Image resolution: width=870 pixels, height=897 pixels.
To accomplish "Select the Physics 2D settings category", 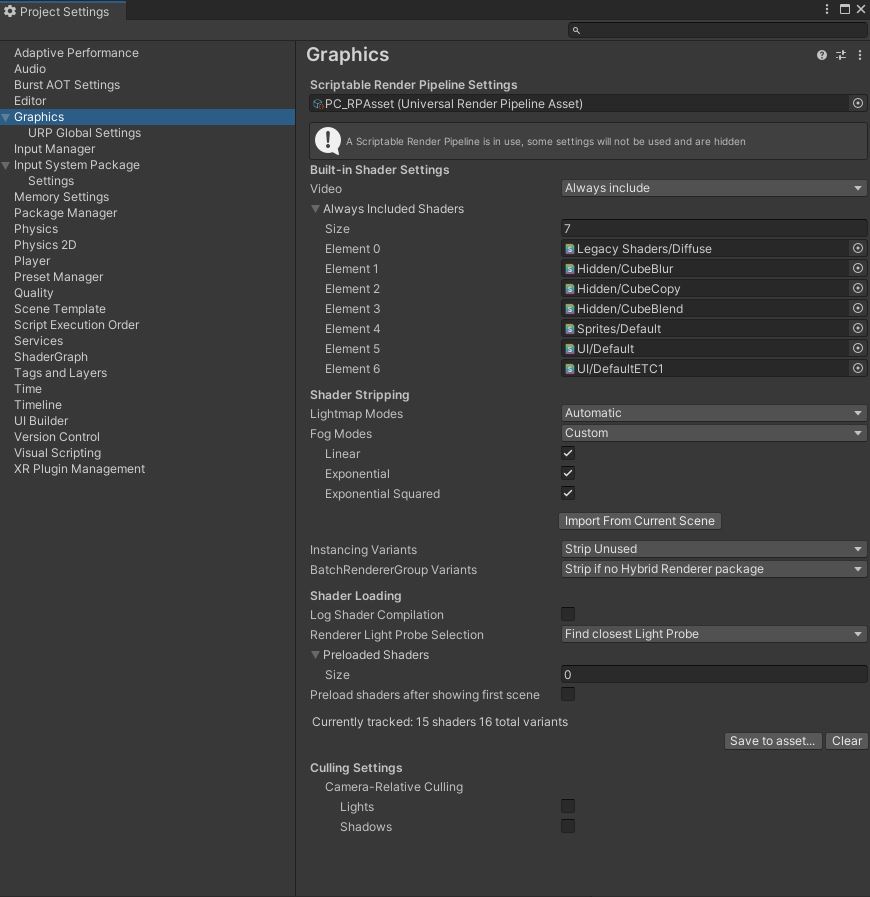I will (x=45, y=245).
